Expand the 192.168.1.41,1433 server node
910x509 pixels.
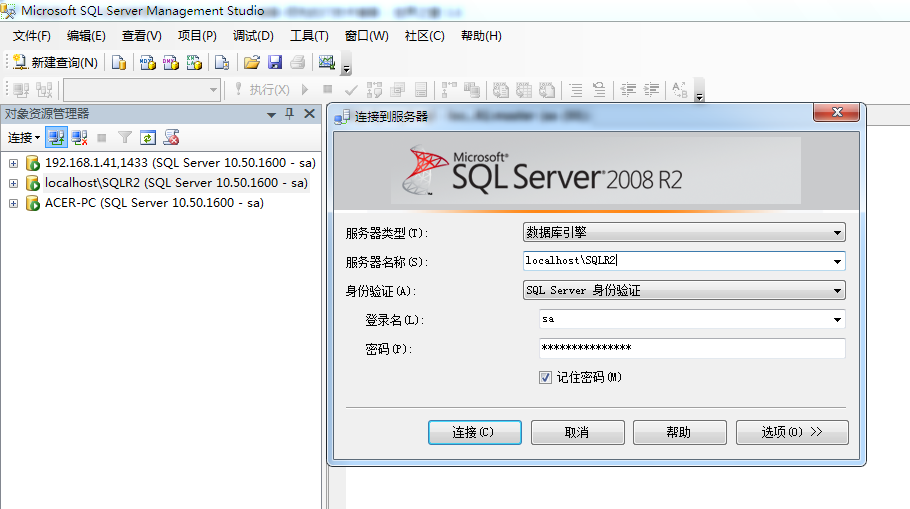(13, 164)
